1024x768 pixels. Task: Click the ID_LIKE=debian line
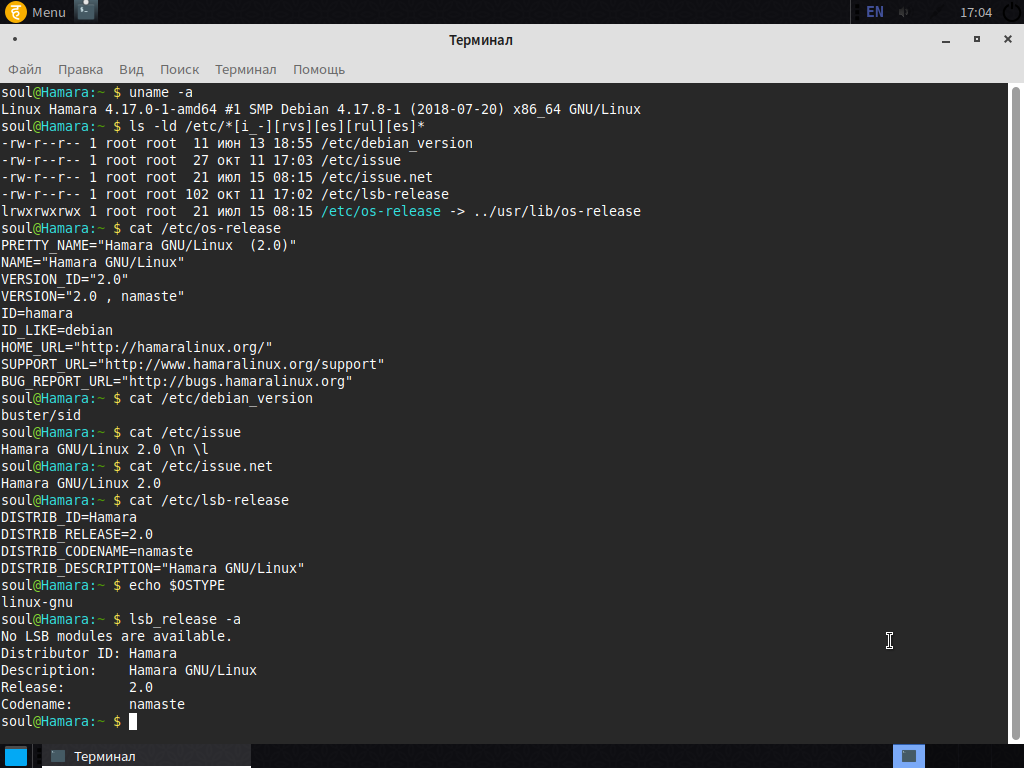(x=57, y=330)
